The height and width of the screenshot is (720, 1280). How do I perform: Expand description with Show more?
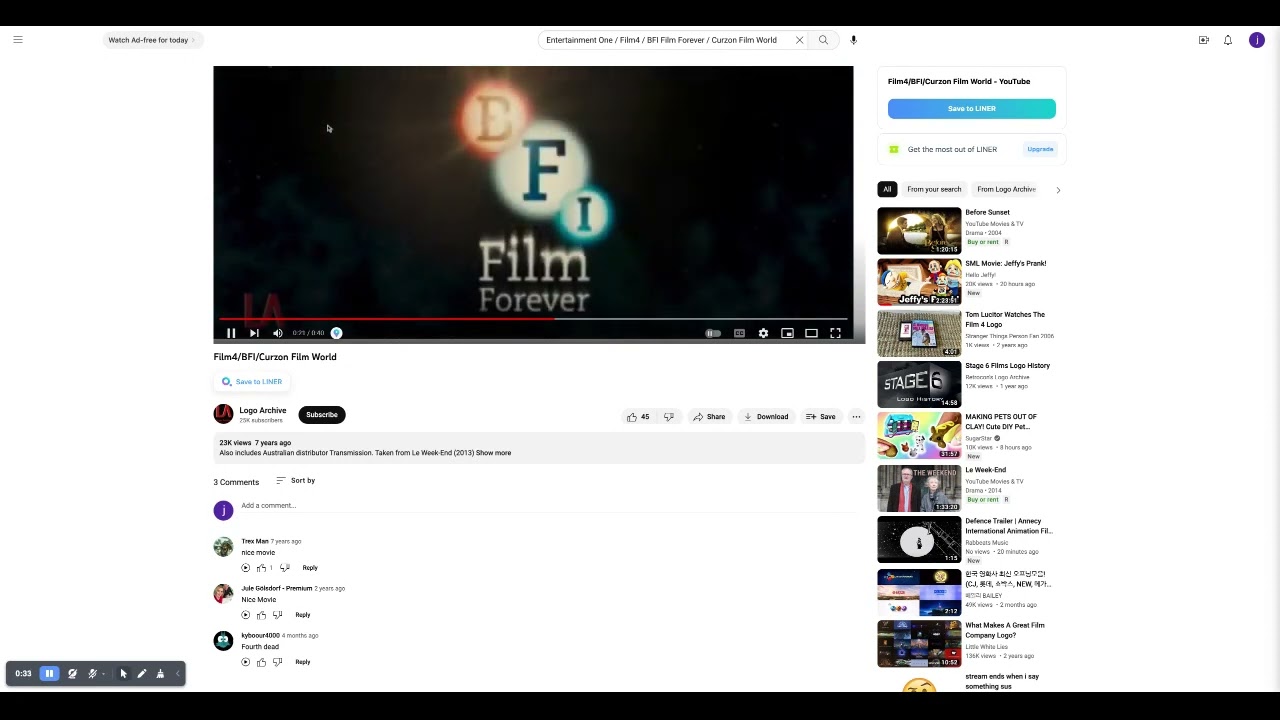(493, 453)
